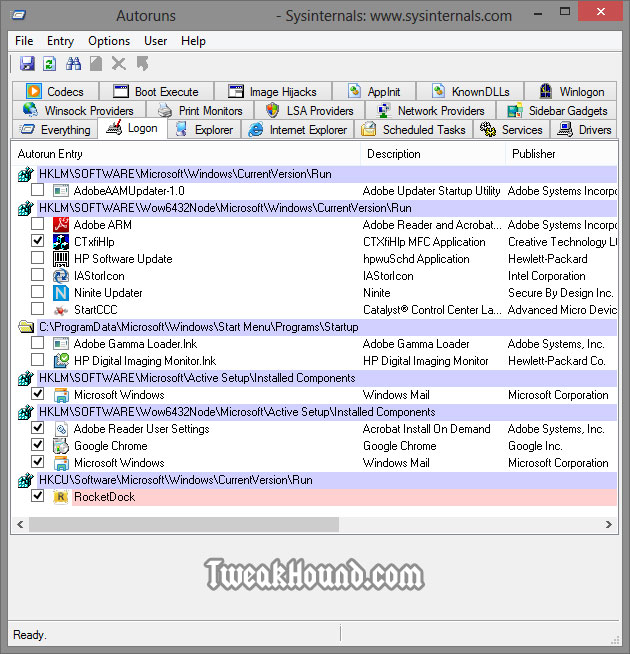Uncheck the CTxfiHlp checkbox

pyautogui.click(x=38, y=241)
